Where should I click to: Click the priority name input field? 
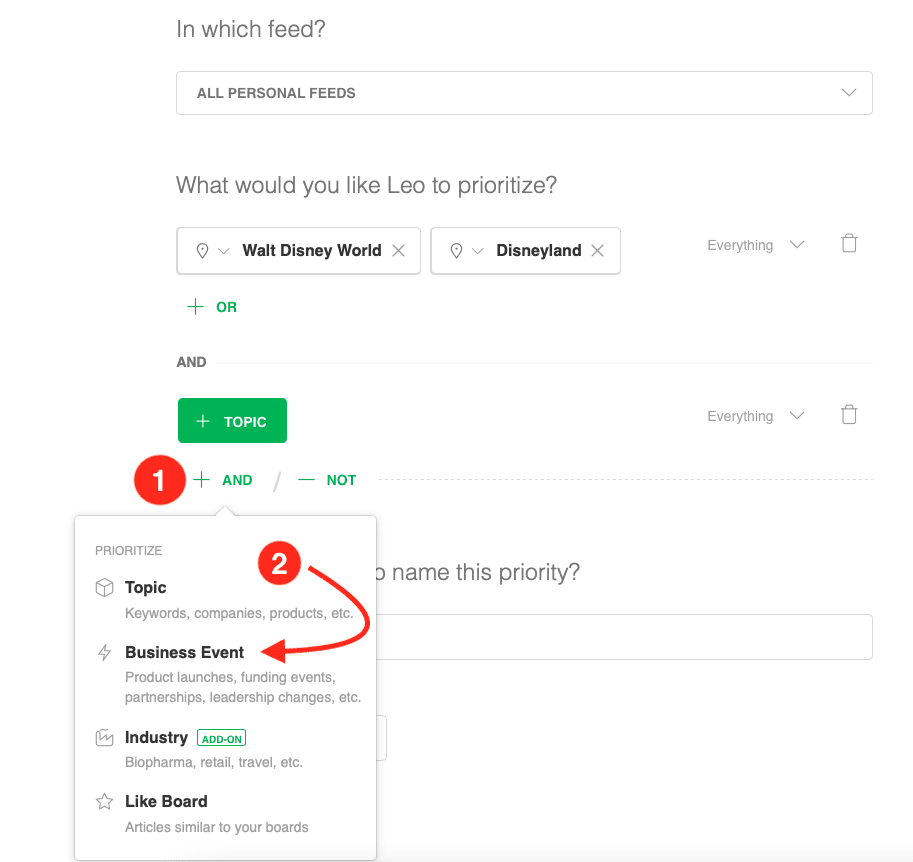(620, 637)
